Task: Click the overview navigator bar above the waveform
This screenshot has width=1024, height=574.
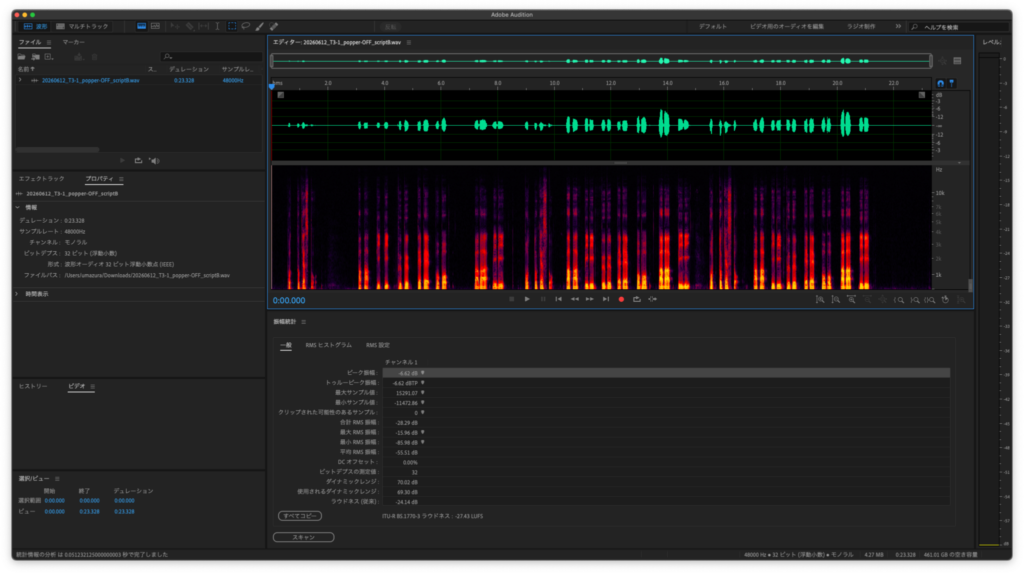Action: tap(601, 61)
